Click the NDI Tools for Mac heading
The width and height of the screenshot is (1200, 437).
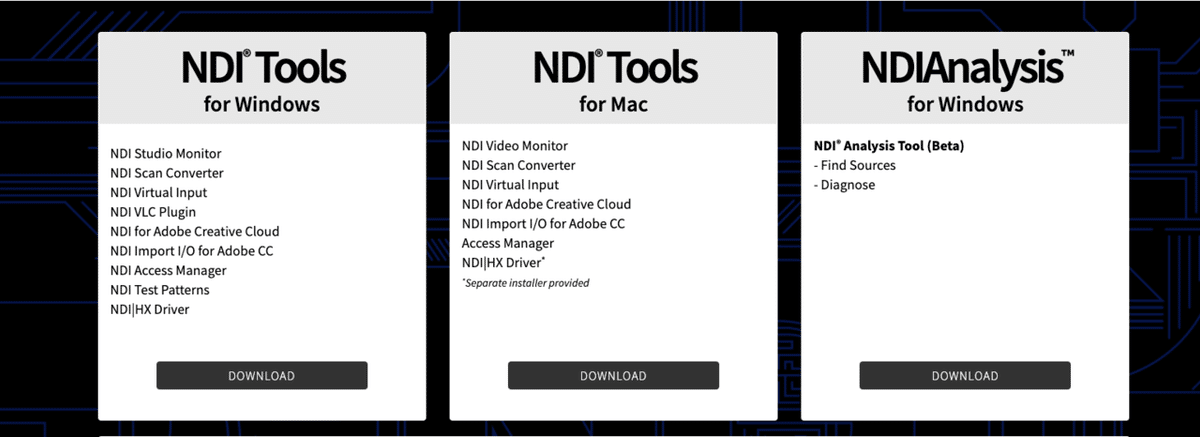click(614, 81)
